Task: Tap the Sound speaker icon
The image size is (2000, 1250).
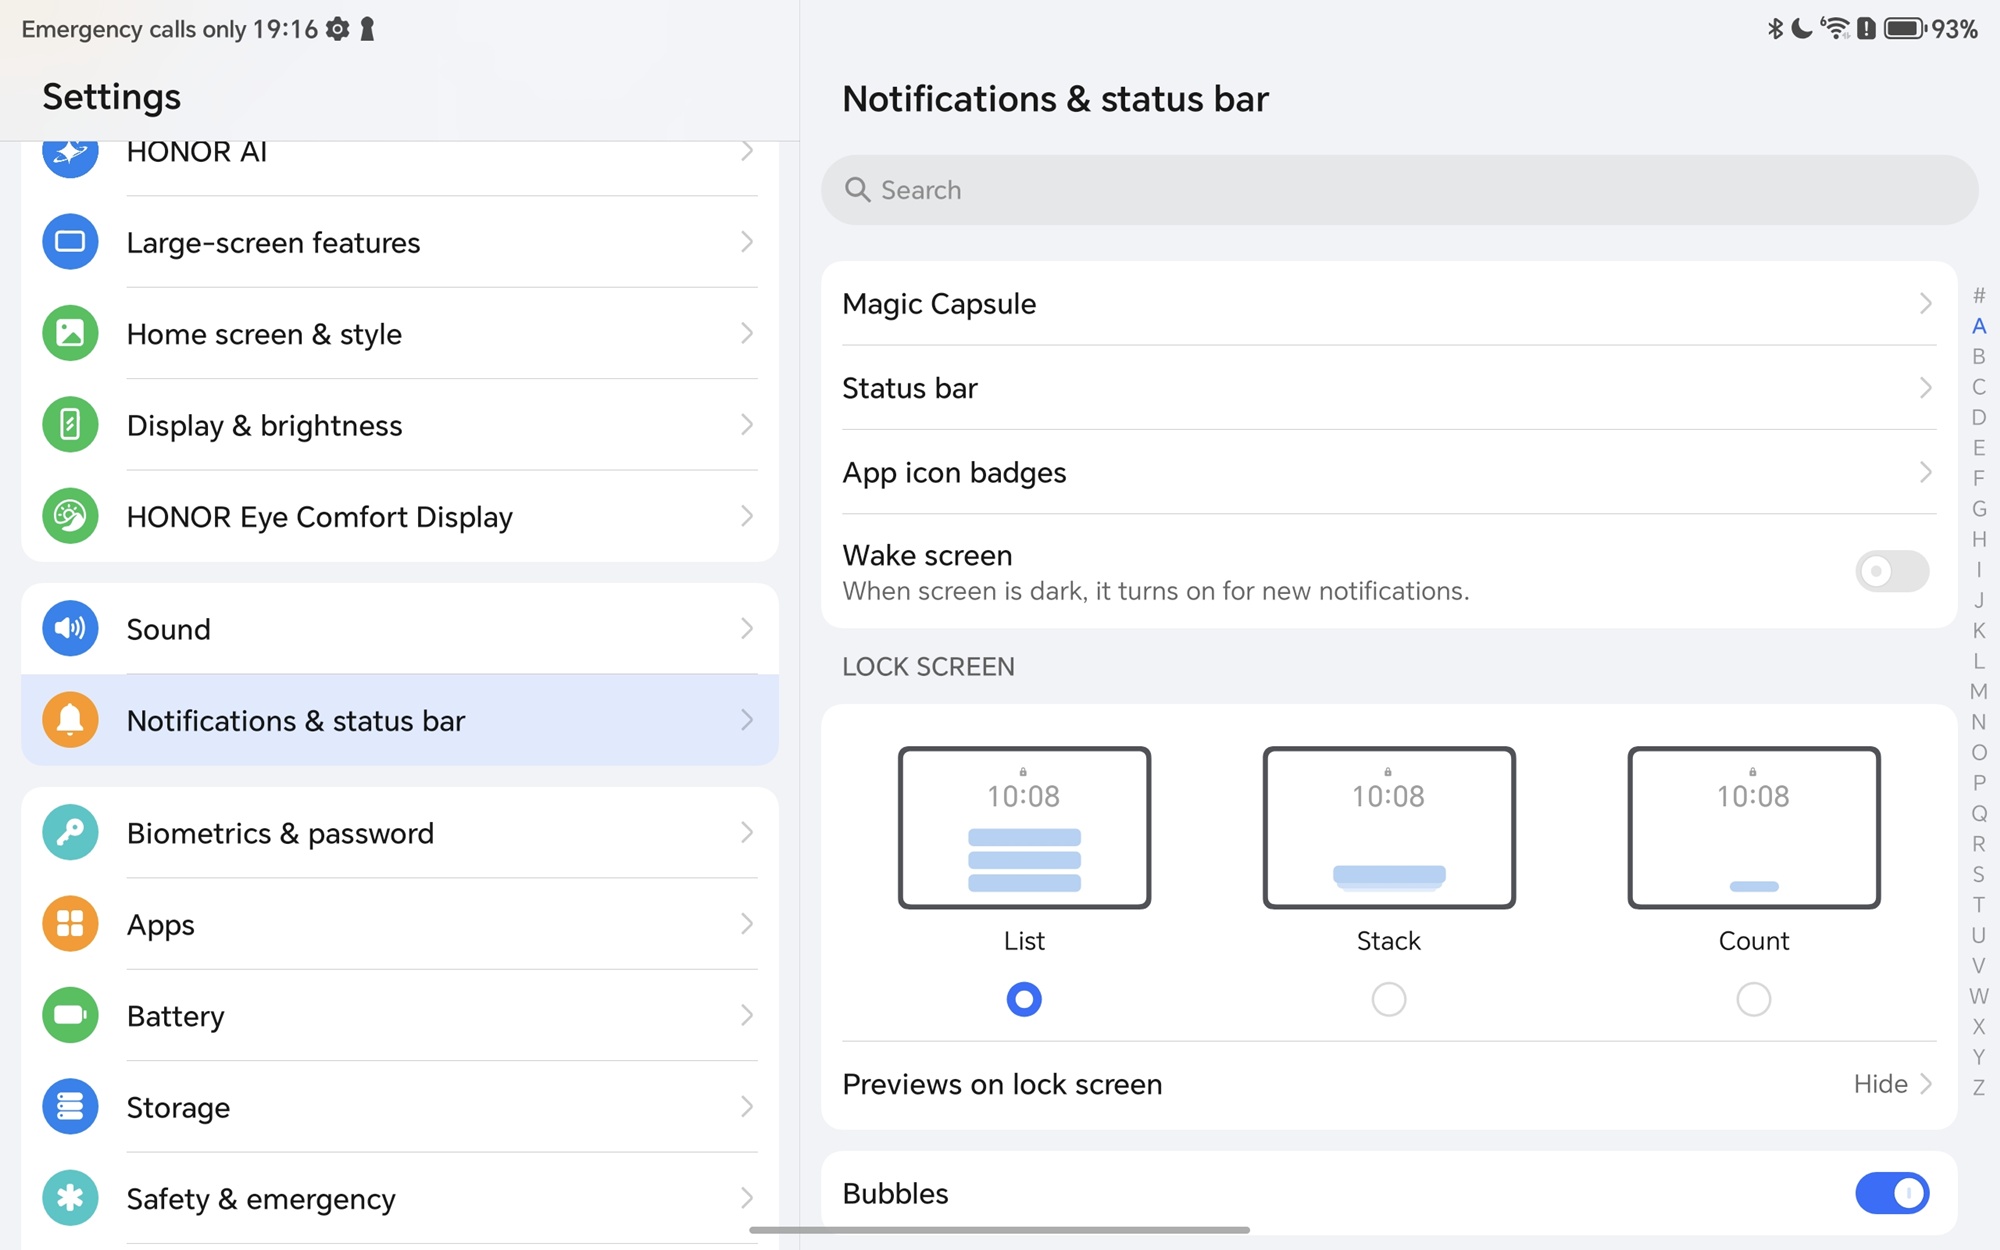Action: (70, 628)
